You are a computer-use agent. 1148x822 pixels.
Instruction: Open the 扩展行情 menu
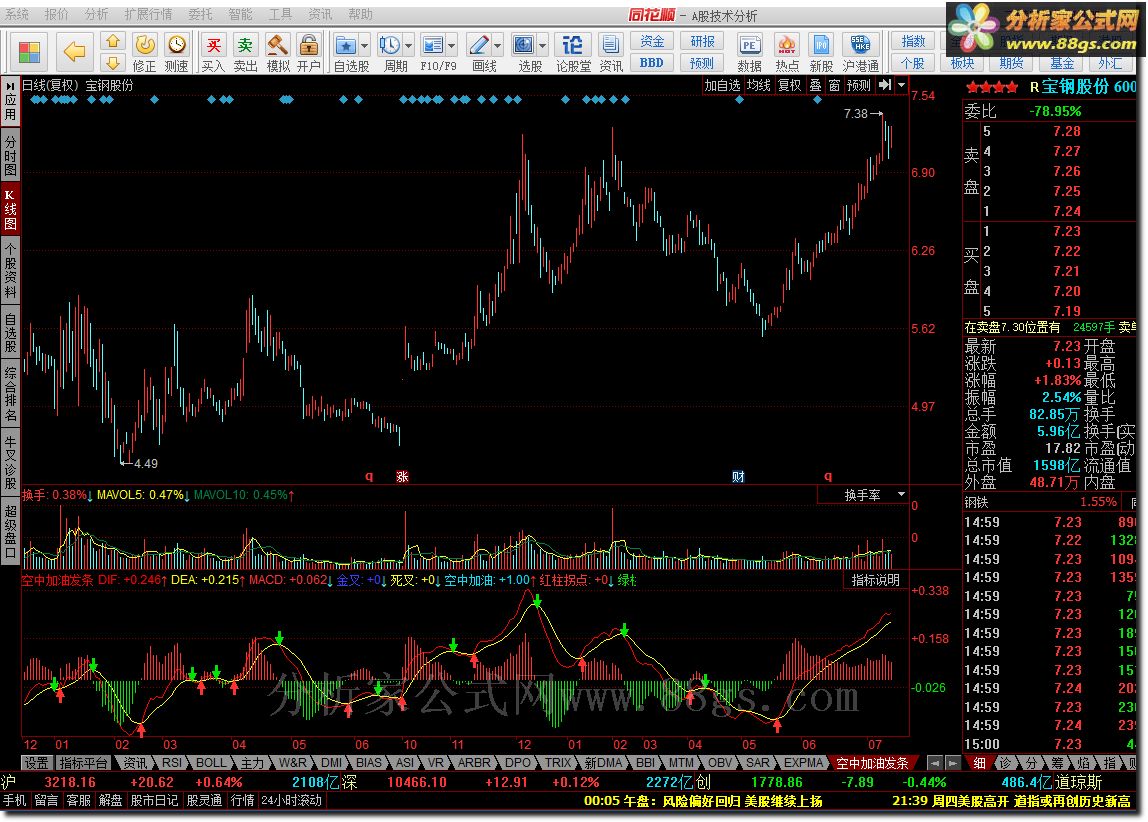[149, 14]
